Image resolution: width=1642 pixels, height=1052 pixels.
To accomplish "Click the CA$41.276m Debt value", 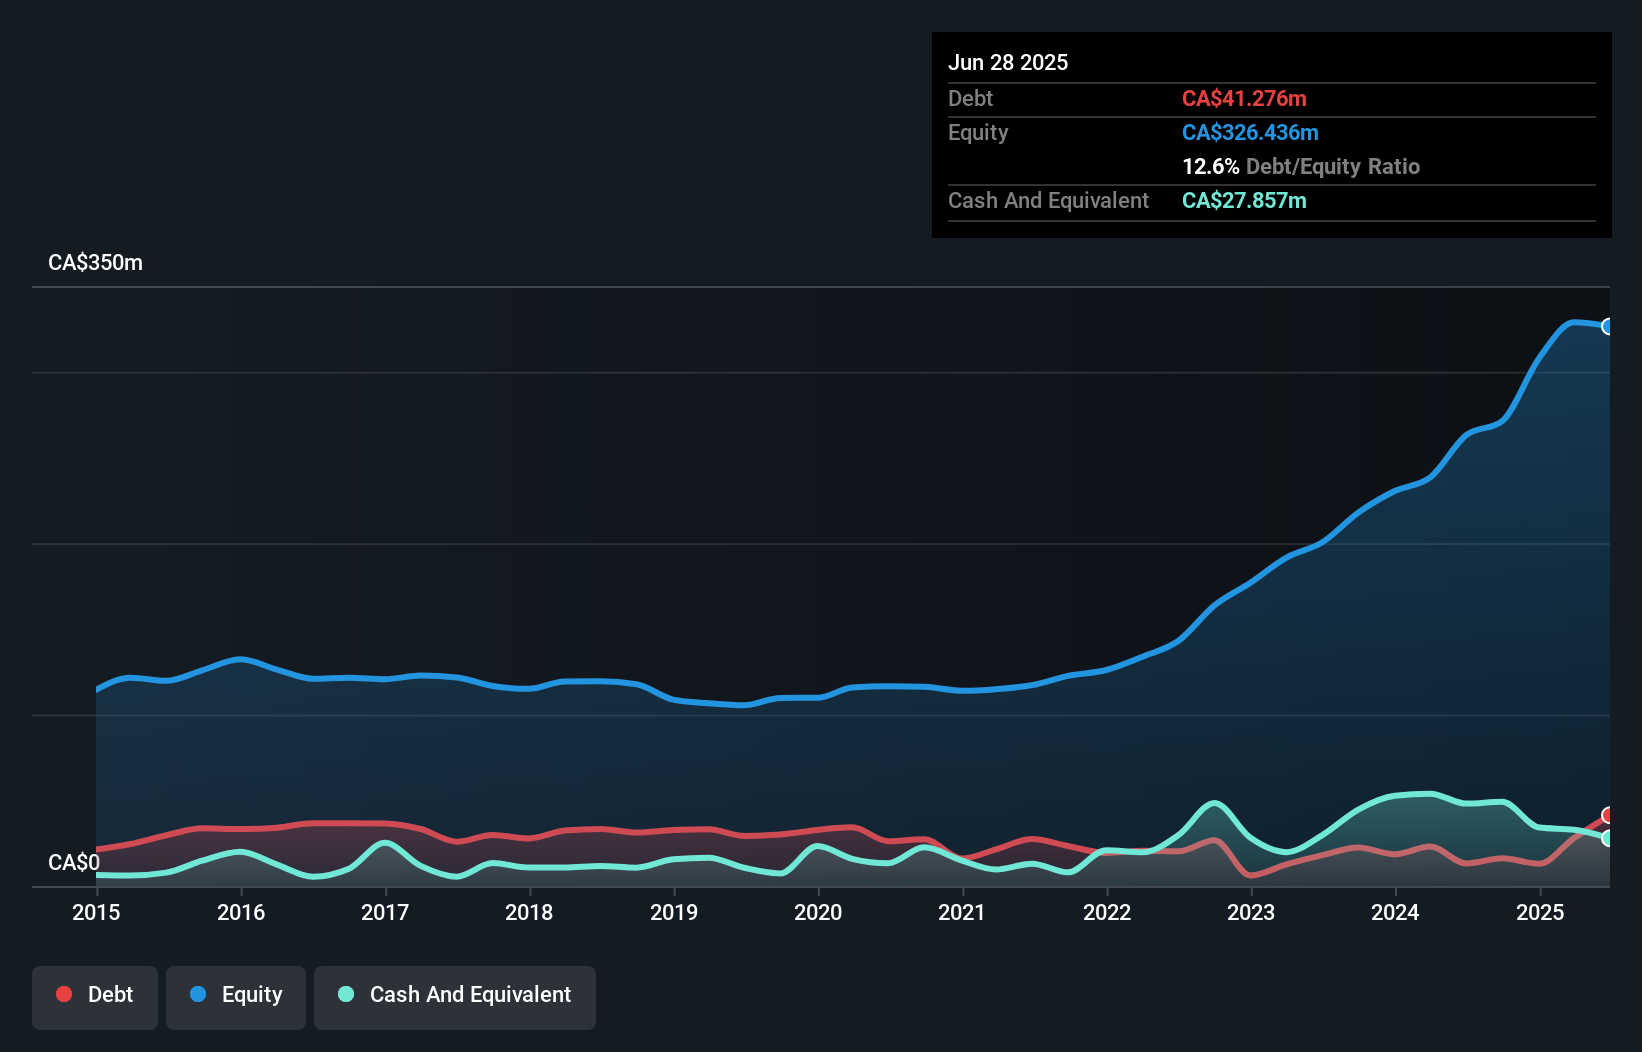I will (1244, 98).
